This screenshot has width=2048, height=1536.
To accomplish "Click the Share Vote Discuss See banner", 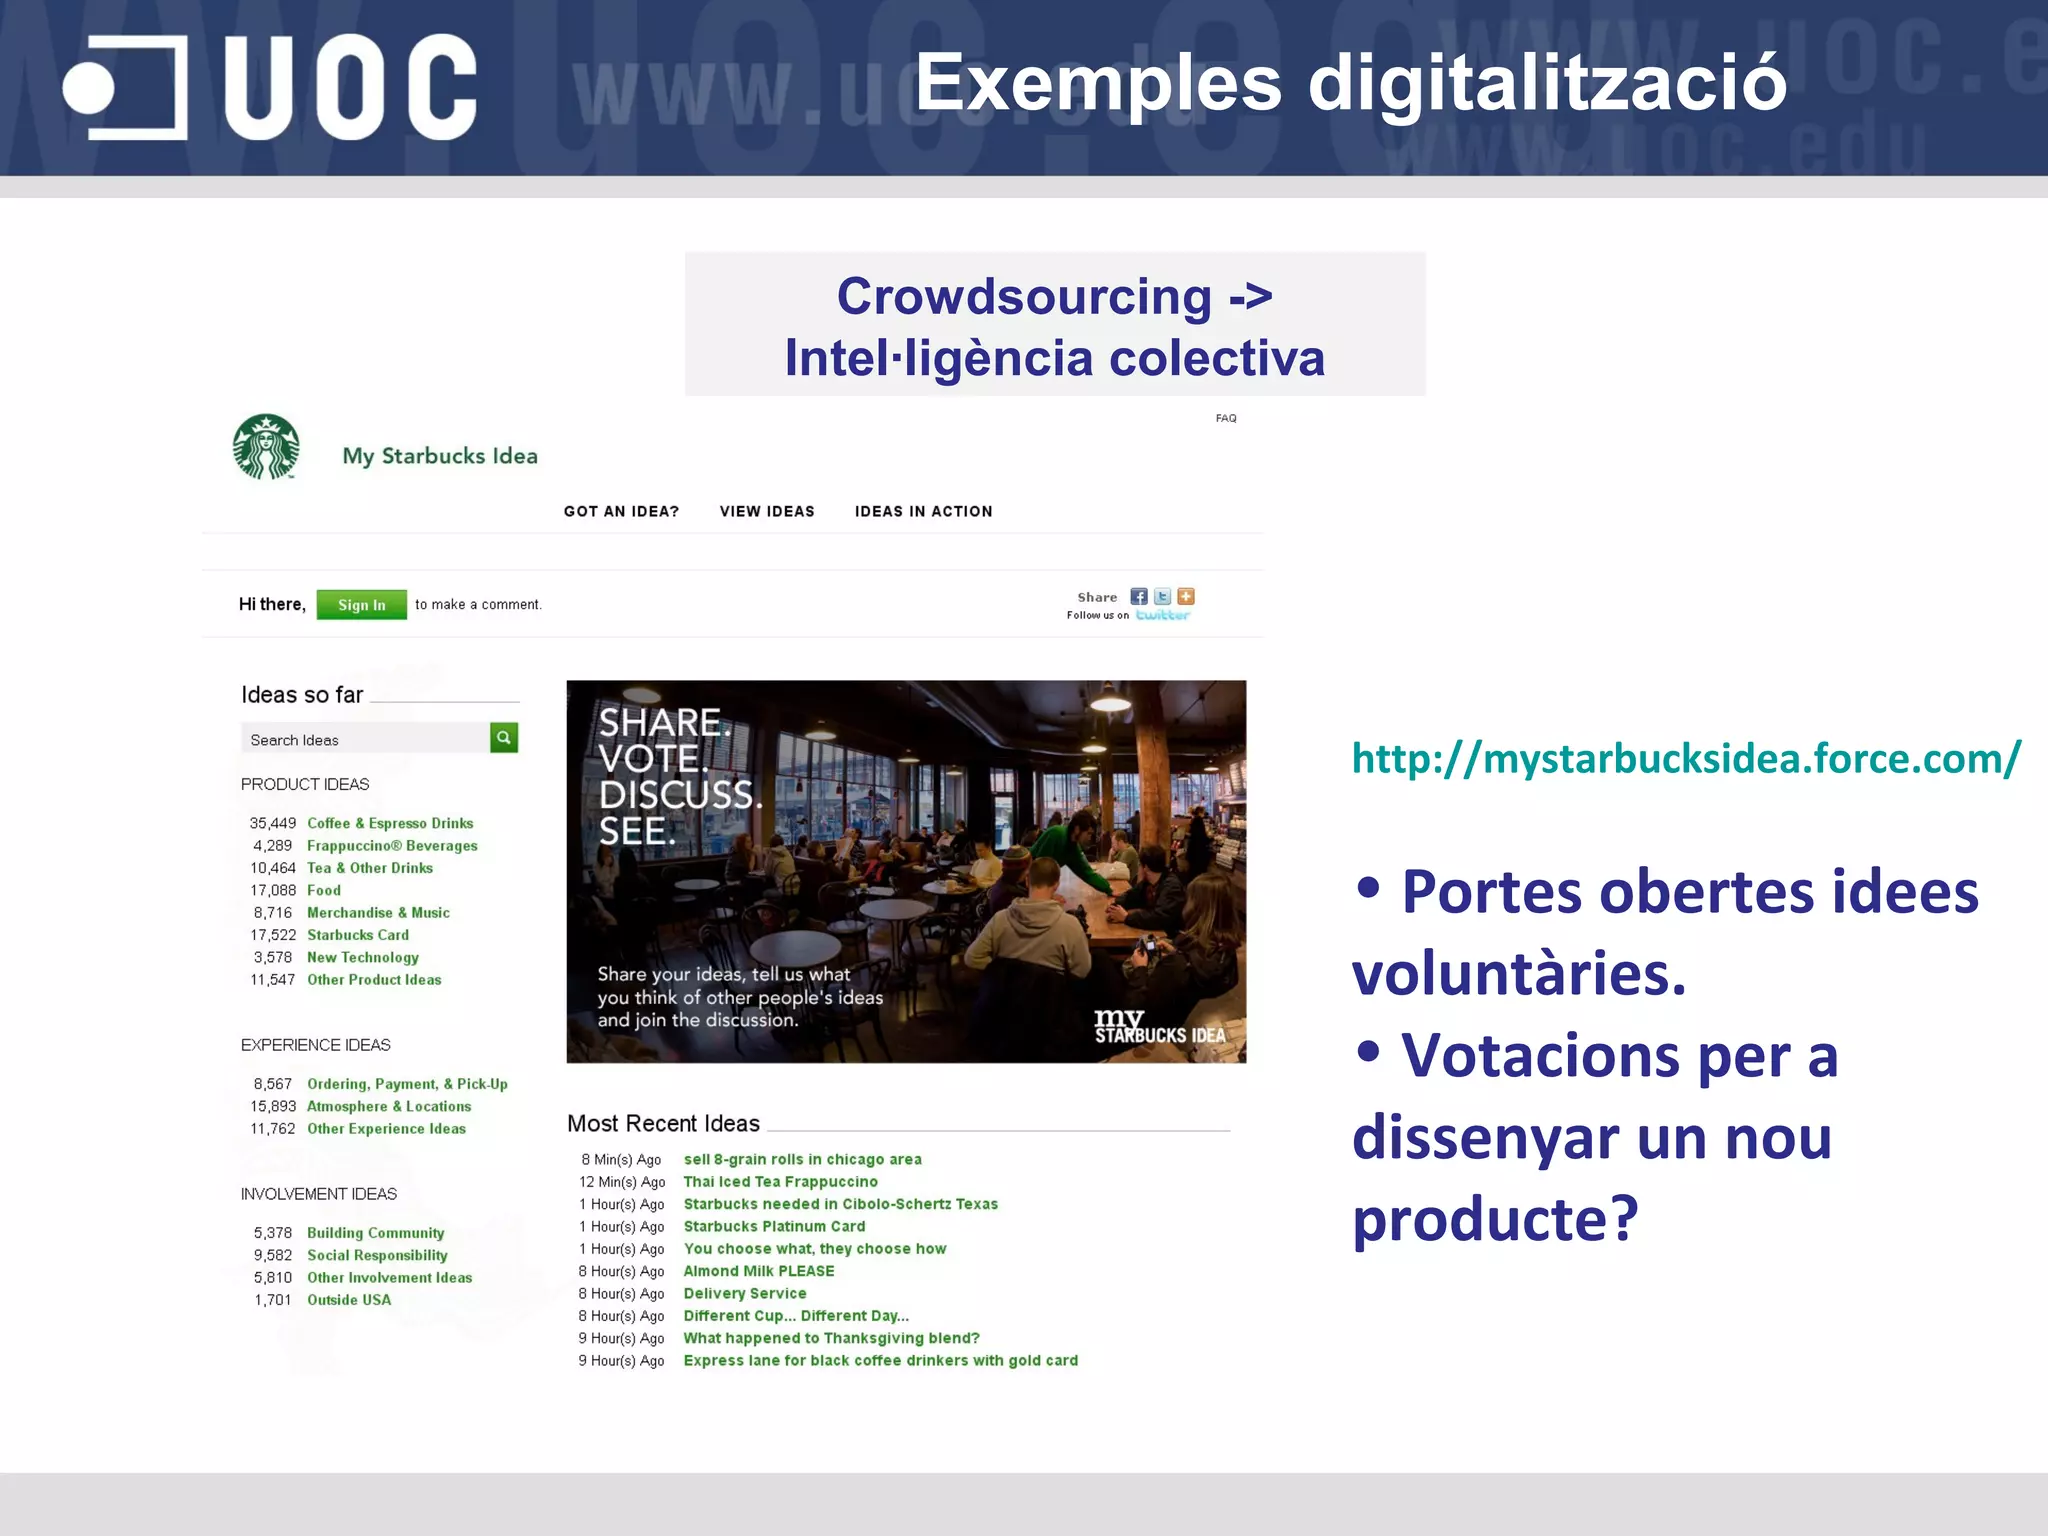I will click(x=906, y=871).
